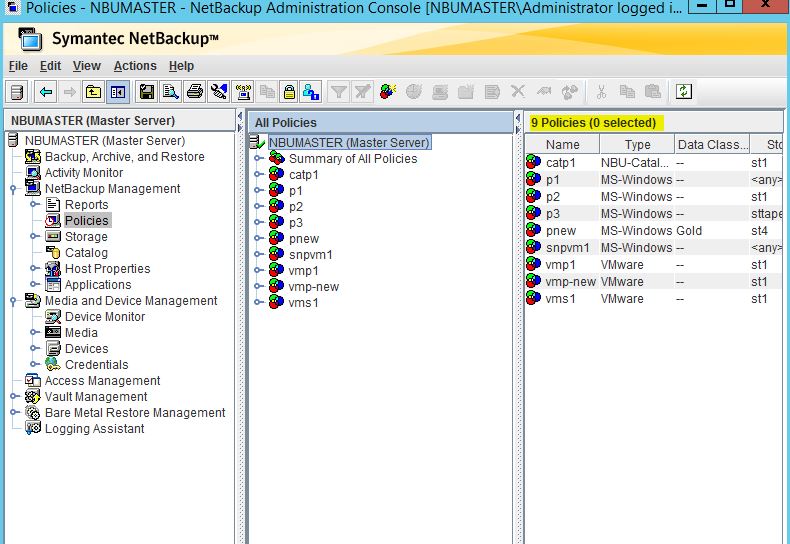Image resolution: width=790 pixels, height=544 pixels.
Task: Select Policies in the left tree
Action: click(87, 221)
